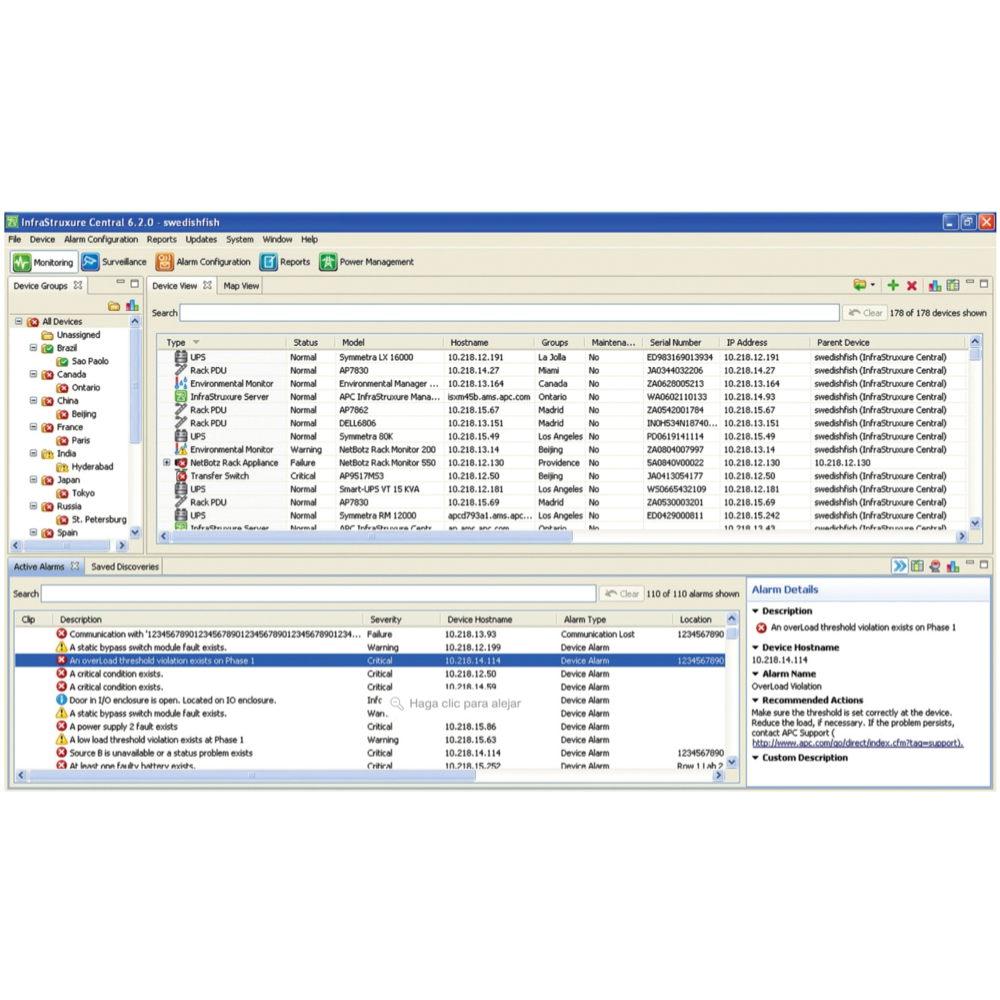This screenshot has width=1000, height=1000.
Task: Expand the NetBotz Rack Appliance row
Action: click(166, 462)
